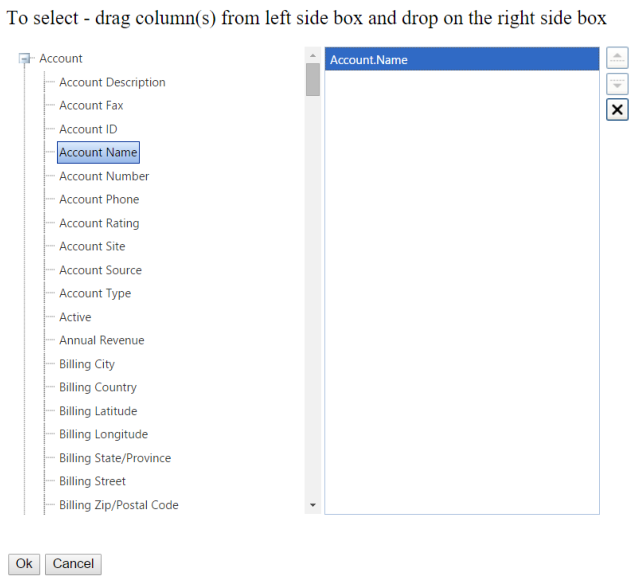Screen dimensions: 644x584
Task: Select the Billing City field
Action: [87, 364]
